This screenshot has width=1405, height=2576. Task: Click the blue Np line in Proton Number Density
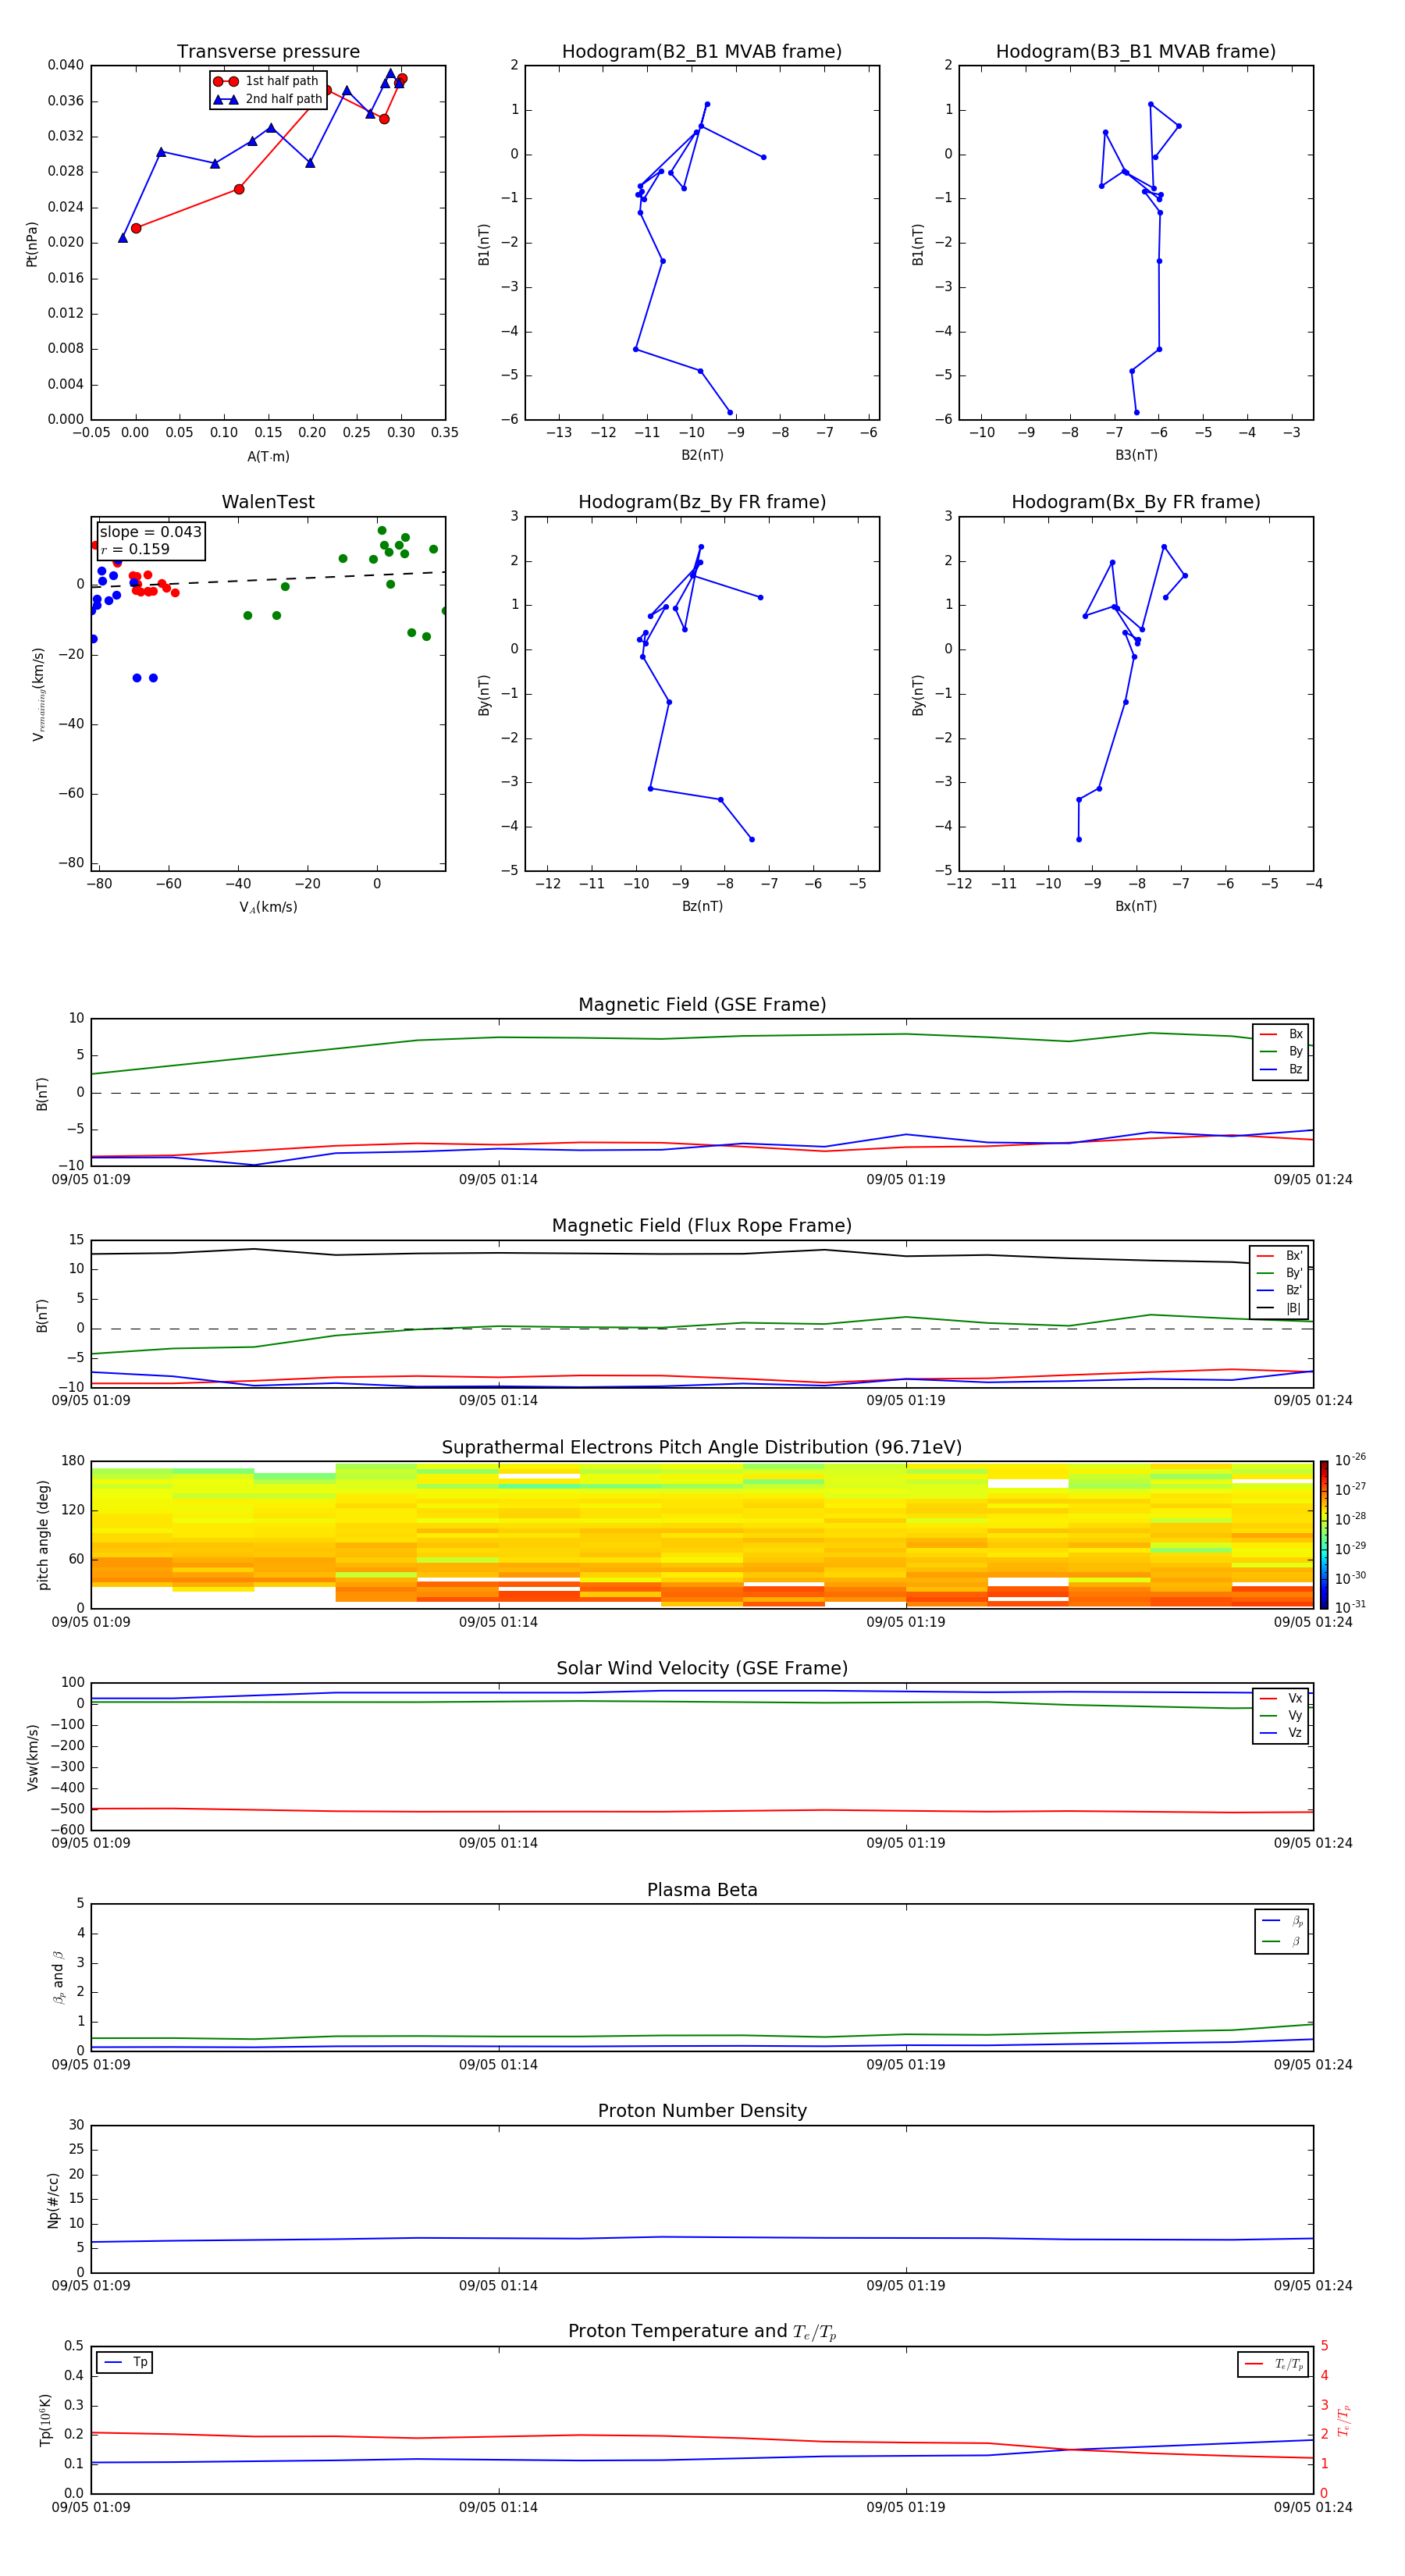click(x=700, y=2237)
